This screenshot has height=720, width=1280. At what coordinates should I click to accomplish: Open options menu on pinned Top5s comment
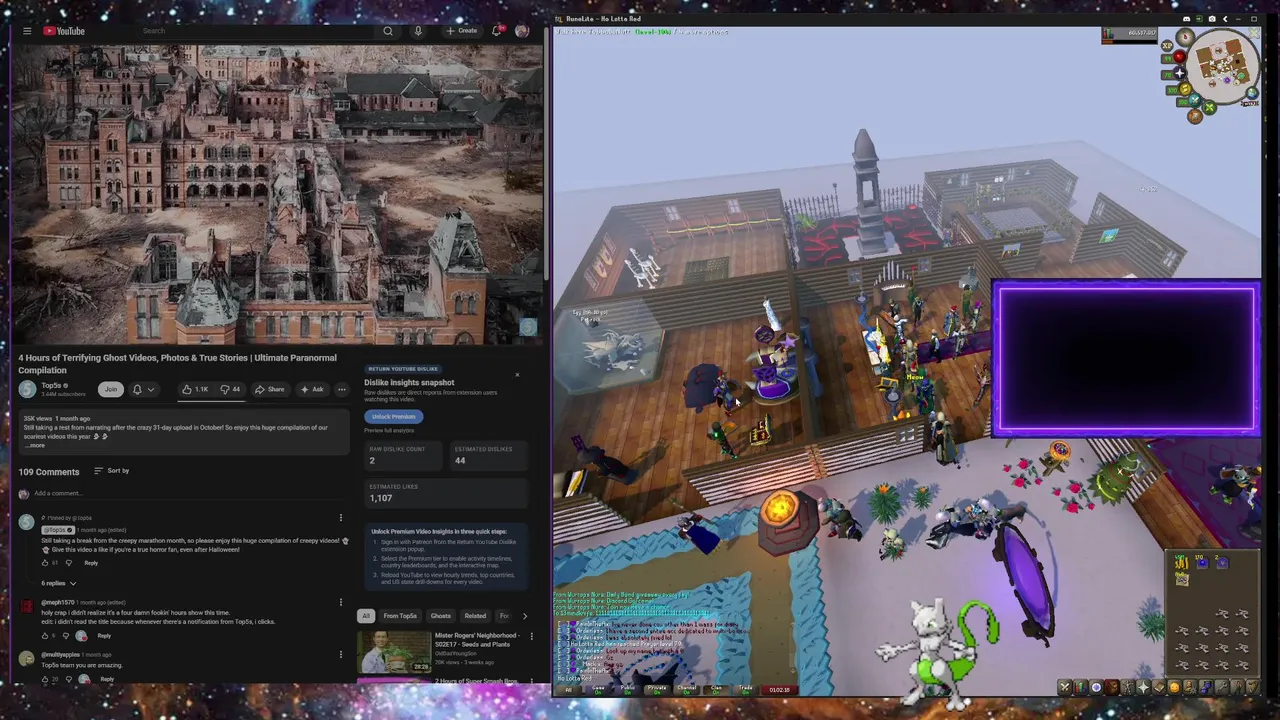[x=341, y=518]
